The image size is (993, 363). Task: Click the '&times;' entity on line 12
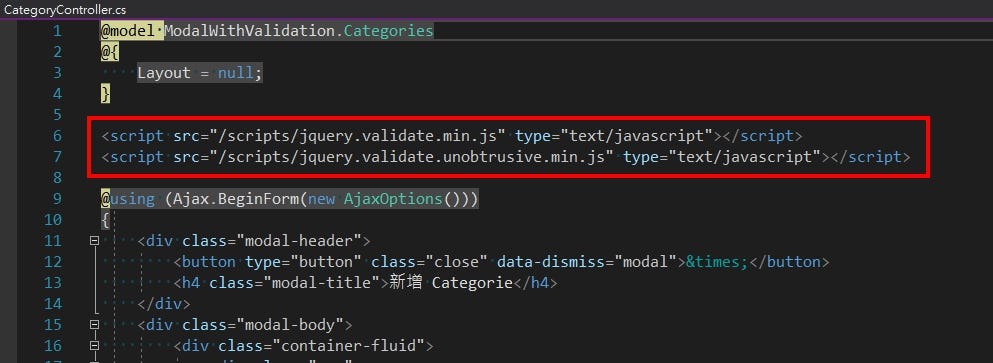point(717,262)
